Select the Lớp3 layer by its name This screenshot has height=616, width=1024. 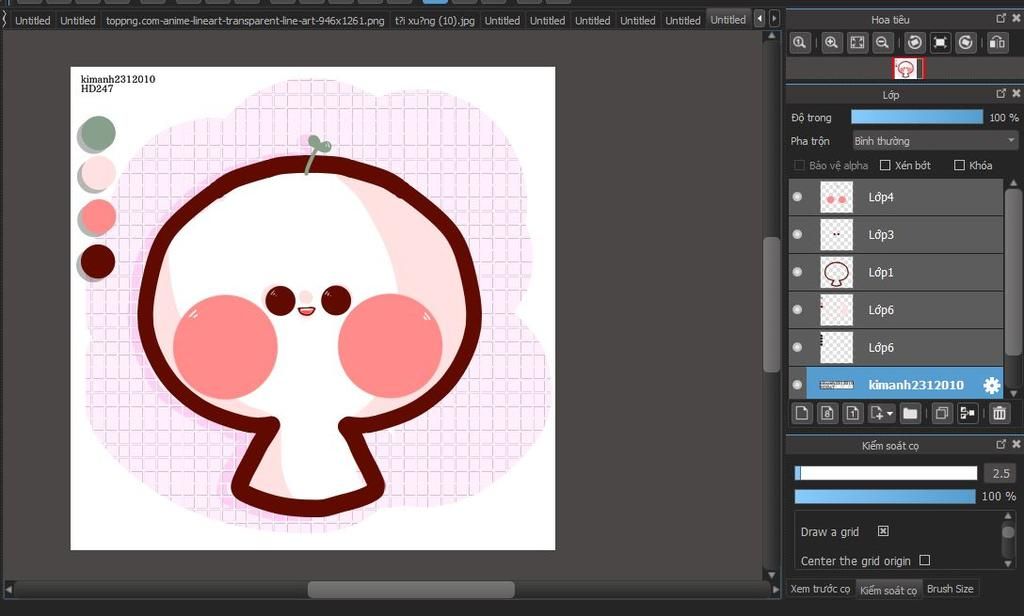coord(881,235)
